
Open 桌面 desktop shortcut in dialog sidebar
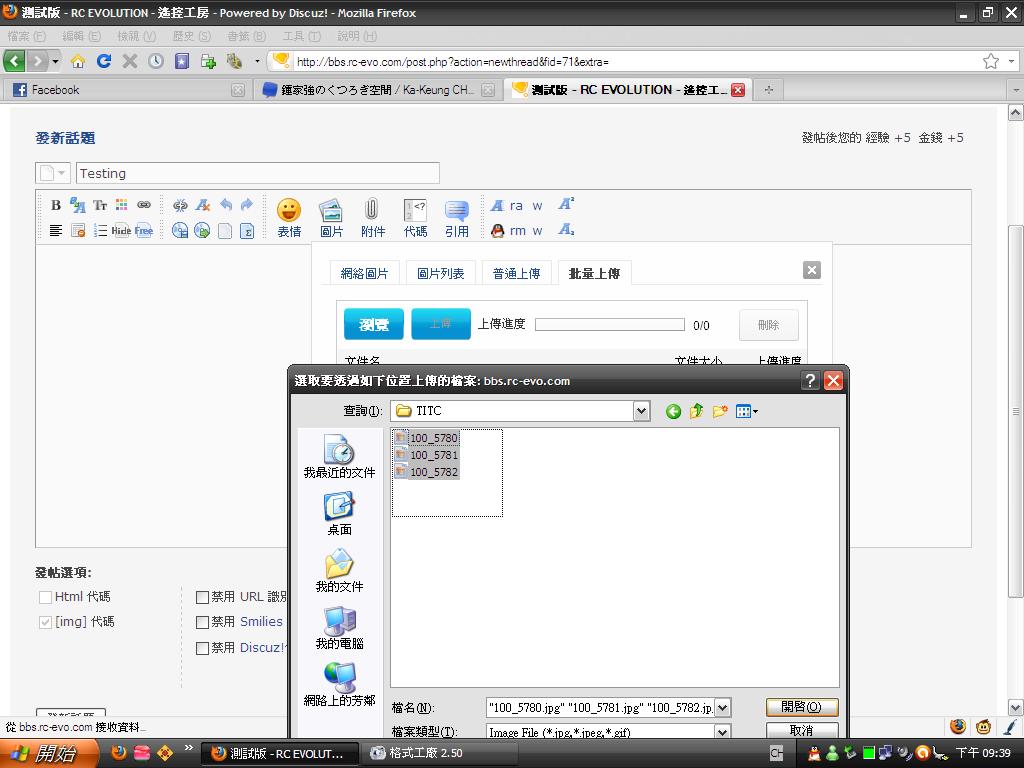[339, 514]
